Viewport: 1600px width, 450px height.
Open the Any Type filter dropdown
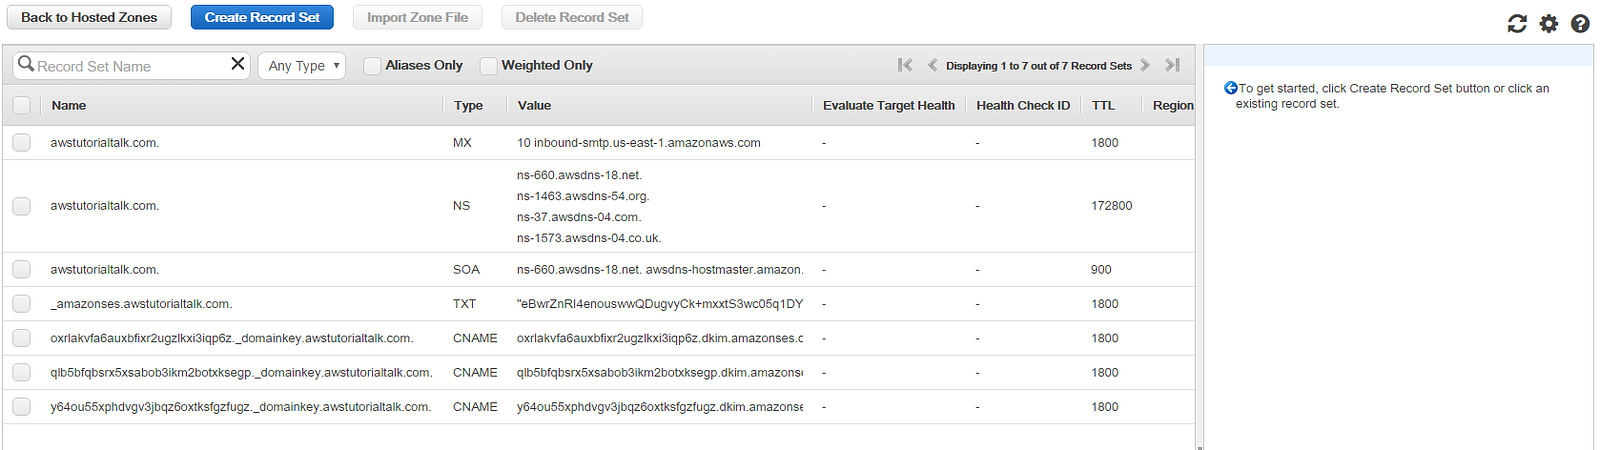tap(302, 66)
